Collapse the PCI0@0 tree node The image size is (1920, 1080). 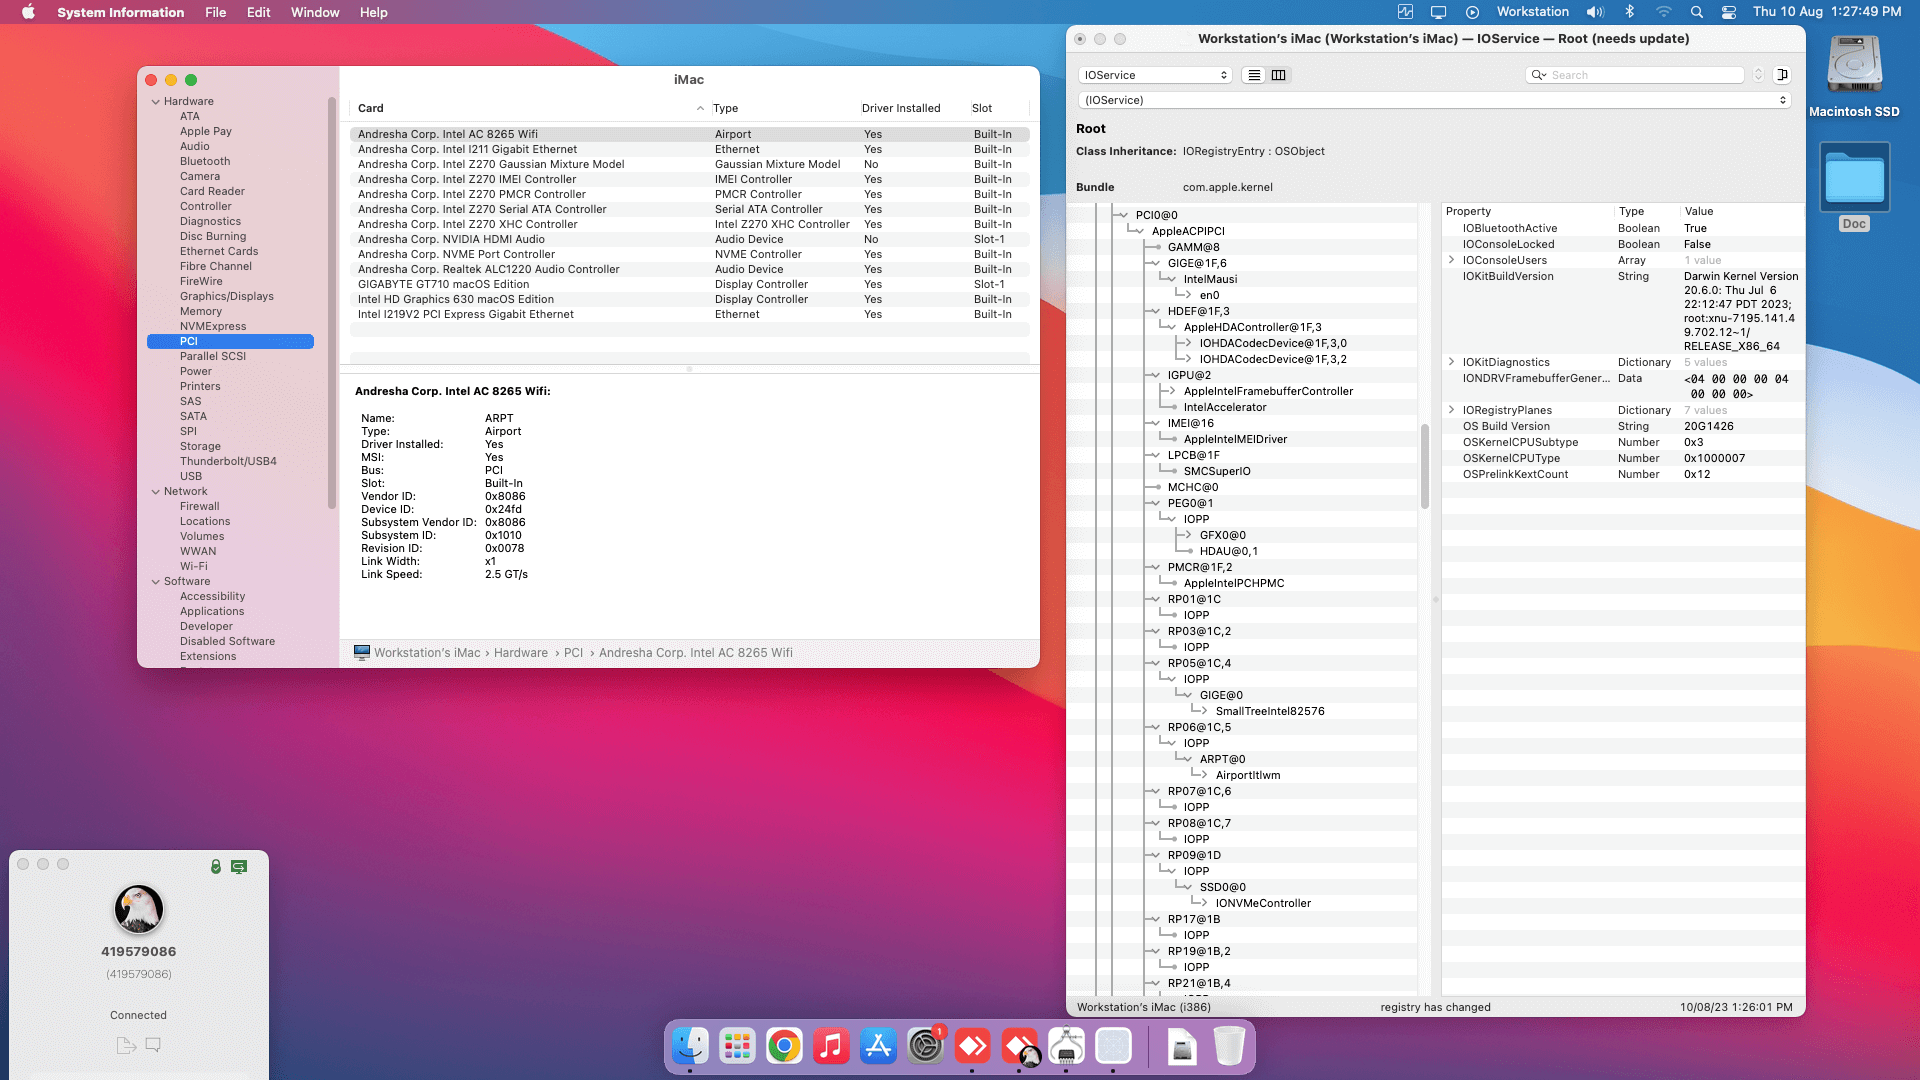coord(1124,215)
